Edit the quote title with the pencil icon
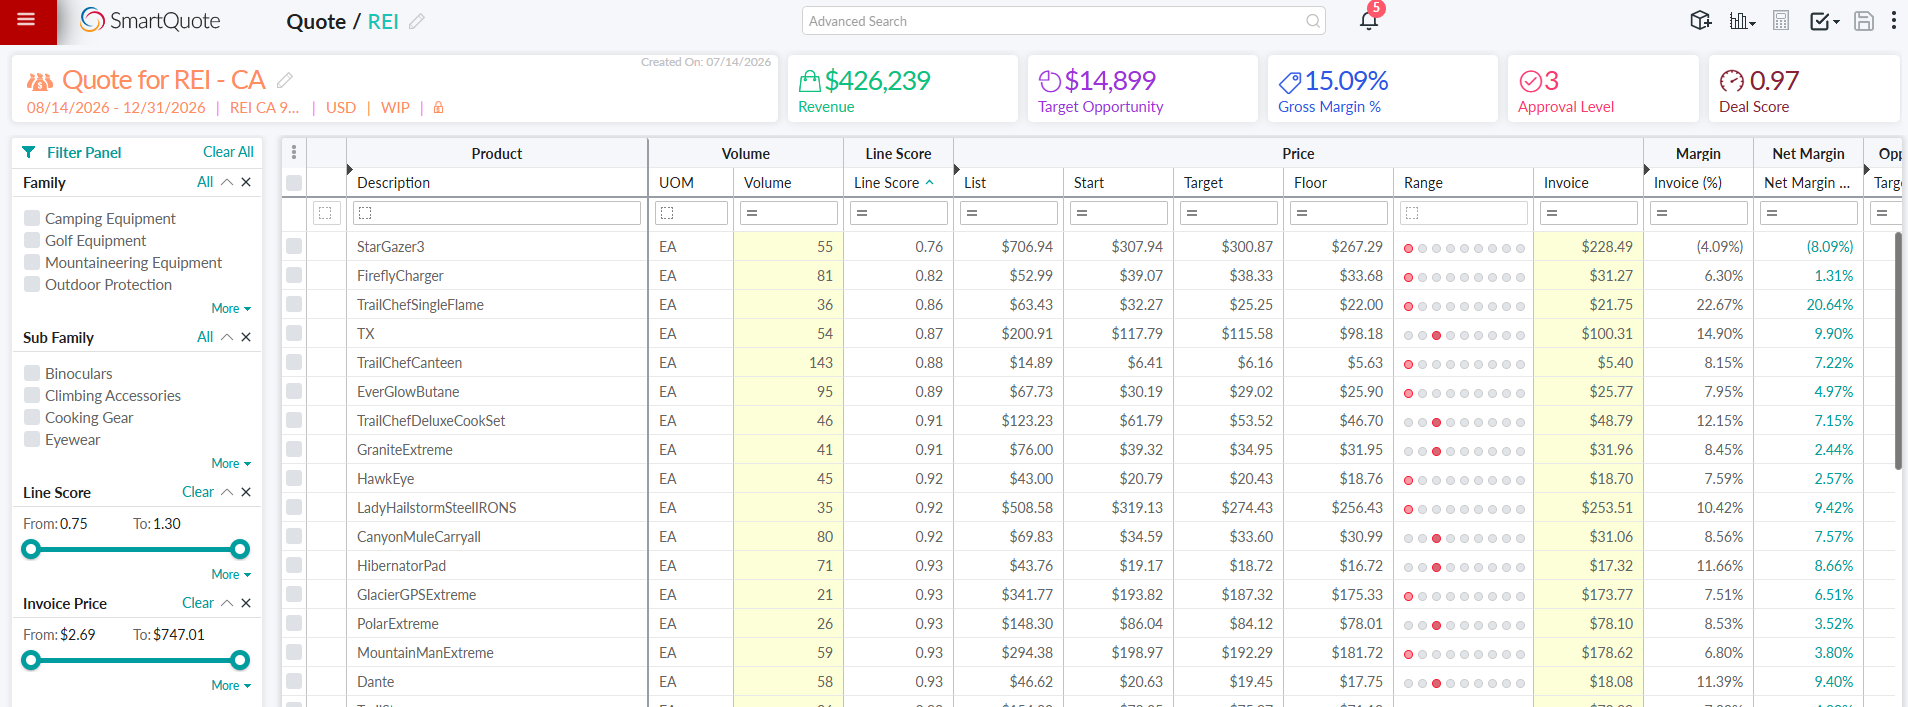 point(285,80)
